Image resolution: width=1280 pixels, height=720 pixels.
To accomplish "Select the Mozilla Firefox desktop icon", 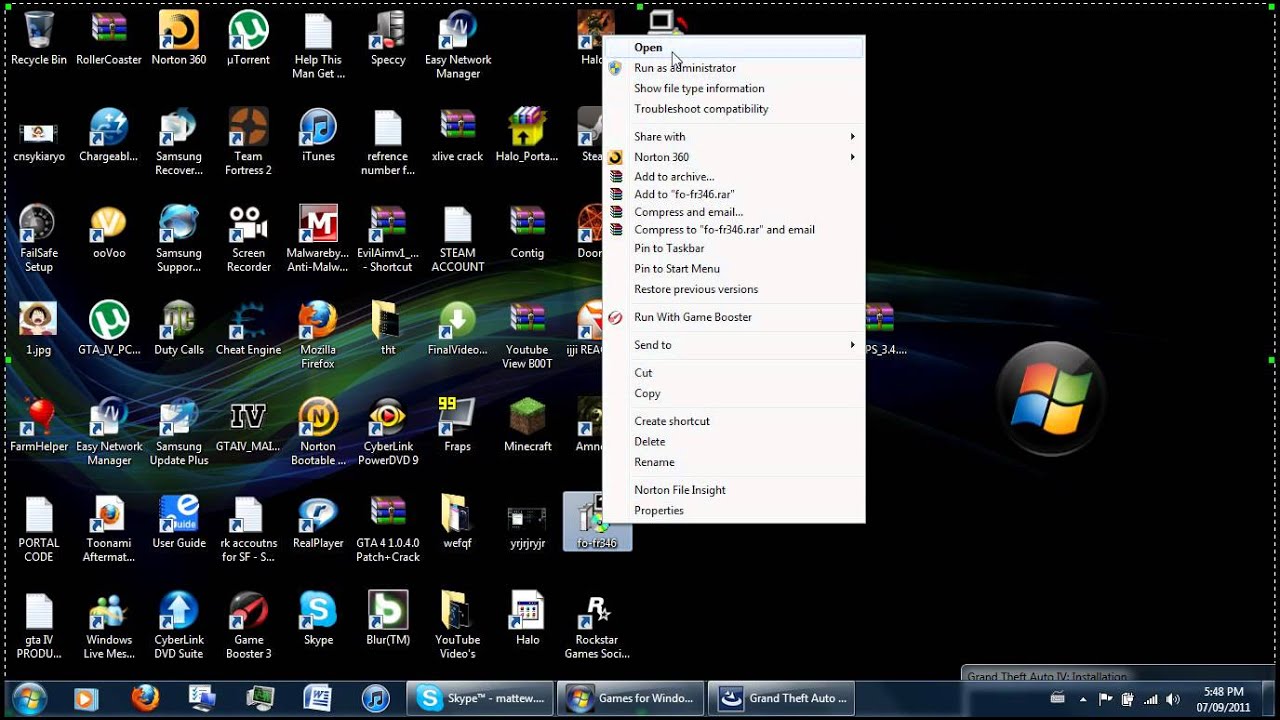I will click(318, 336).
